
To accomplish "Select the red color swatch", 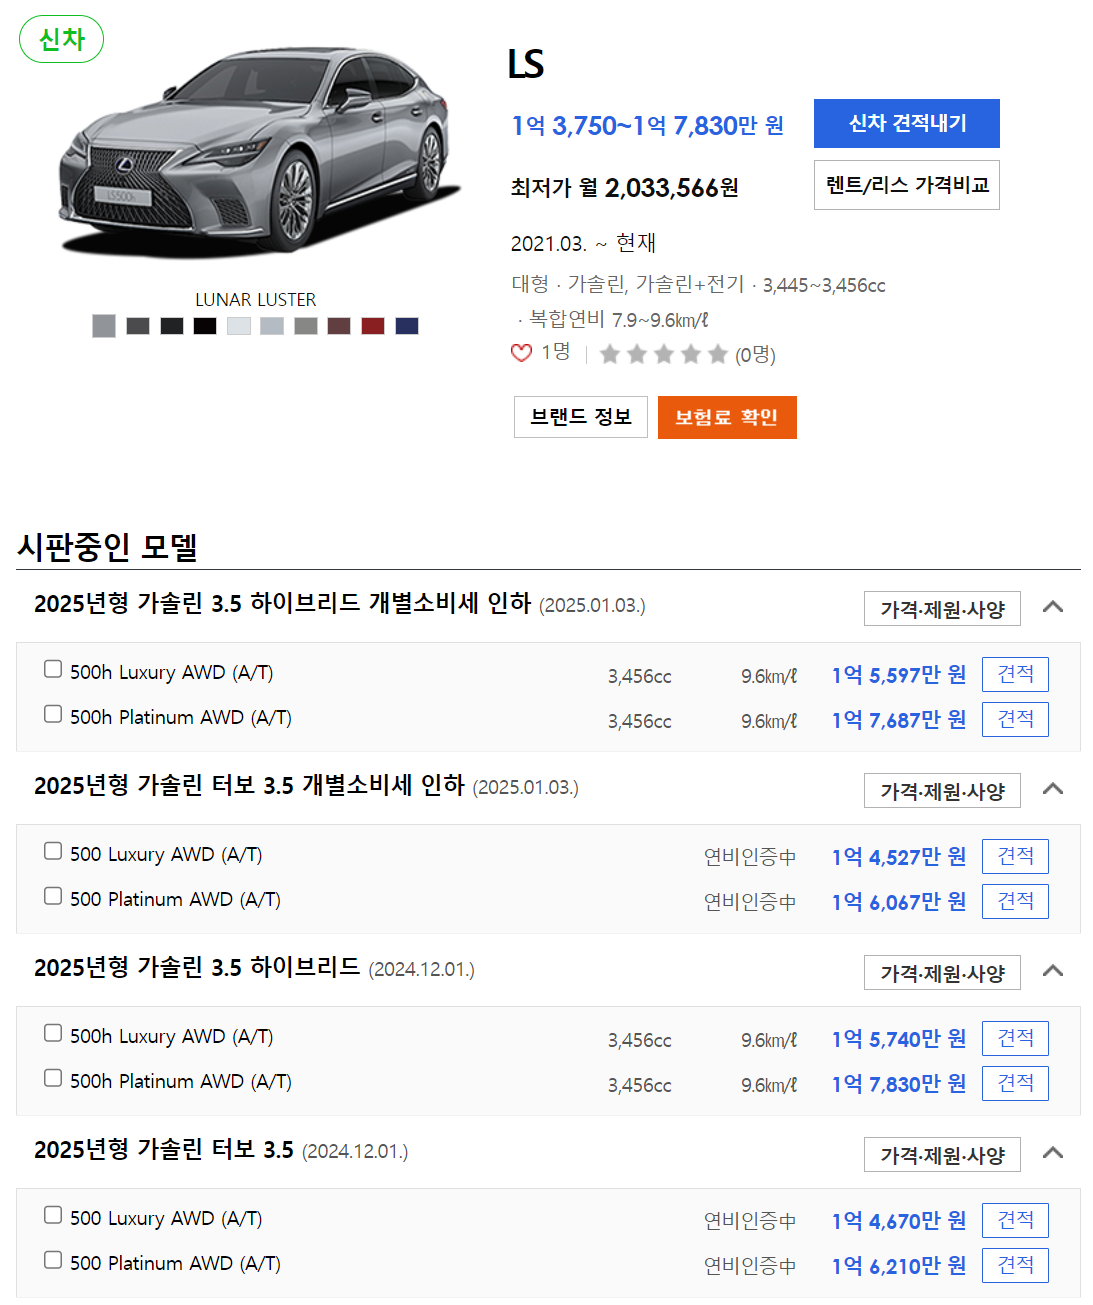I will pos(373,326).
